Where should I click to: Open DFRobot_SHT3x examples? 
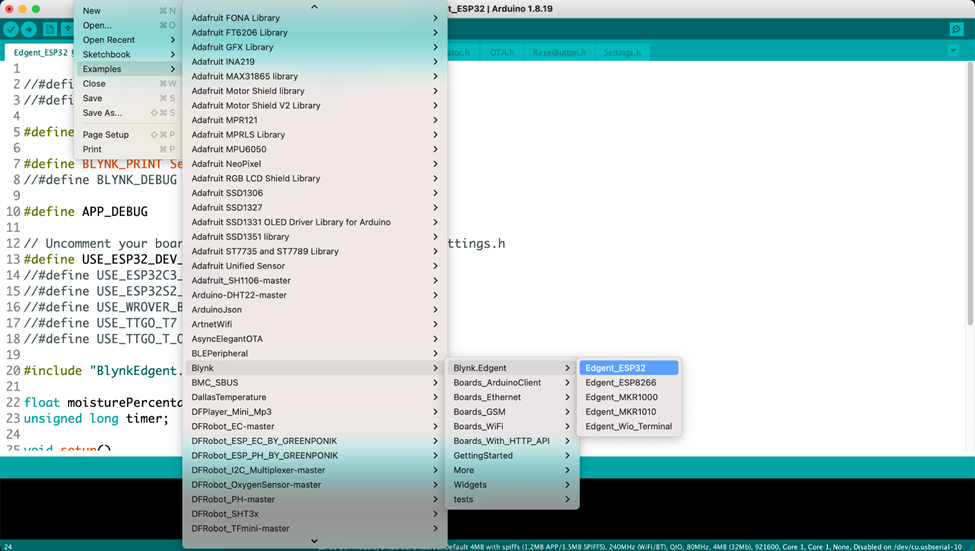coord(315,514)
